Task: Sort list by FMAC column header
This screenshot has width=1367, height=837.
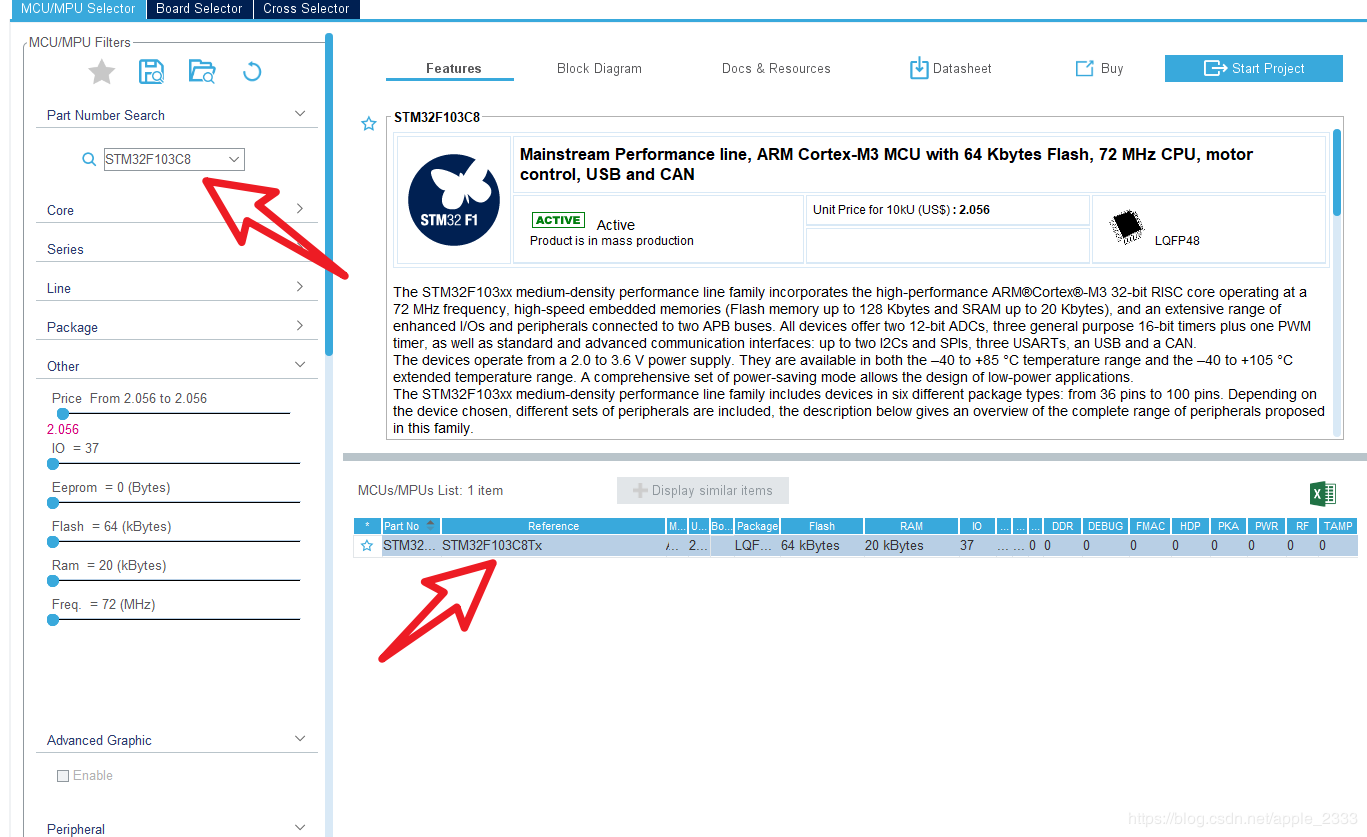Action: [x=1150, y=526]
